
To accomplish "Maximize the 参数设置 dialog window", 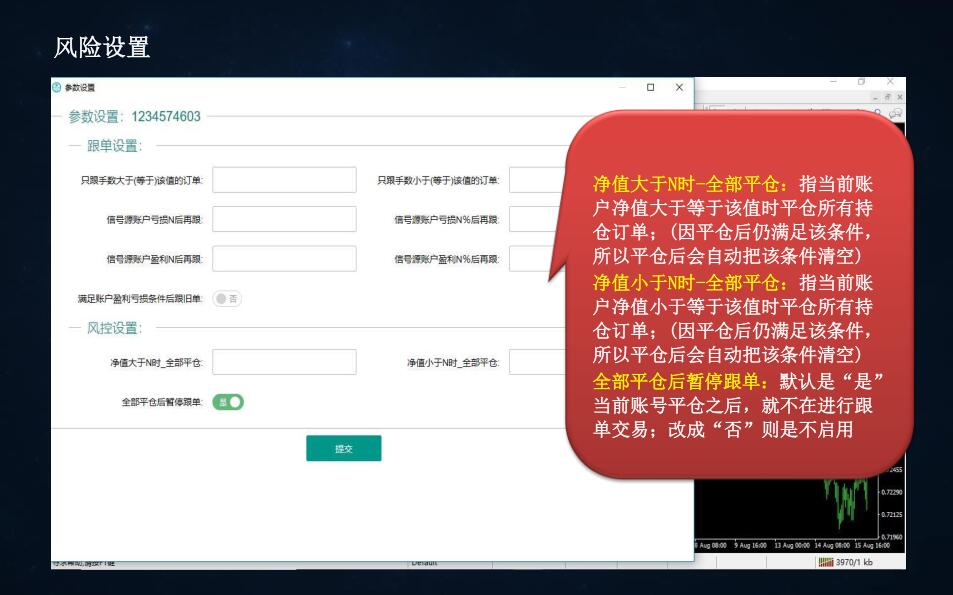I will click(650, 88).
